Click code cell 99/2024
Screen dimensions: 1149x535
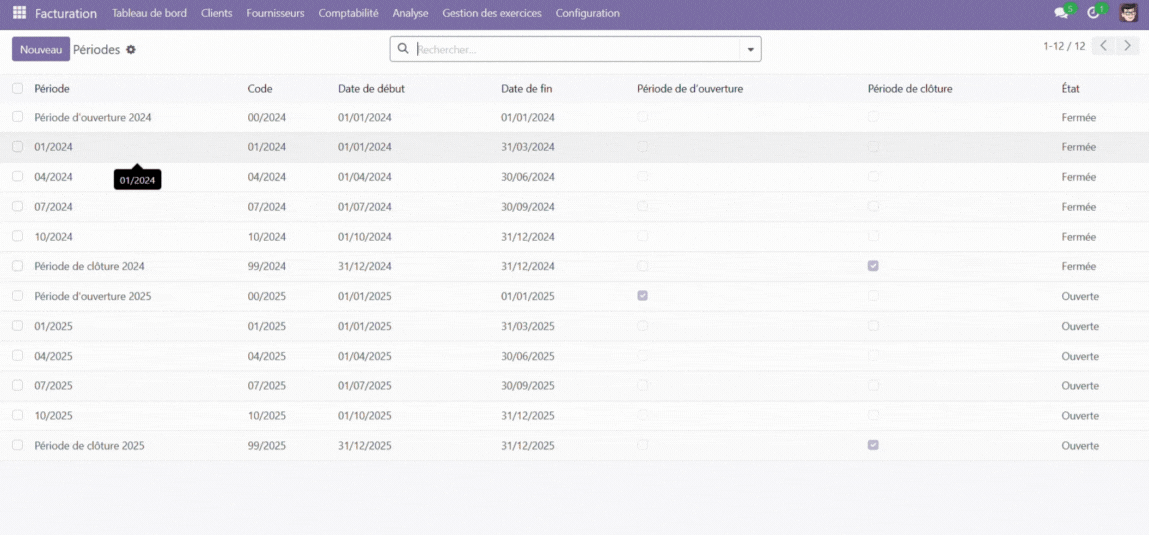click(x=267, y=266)
